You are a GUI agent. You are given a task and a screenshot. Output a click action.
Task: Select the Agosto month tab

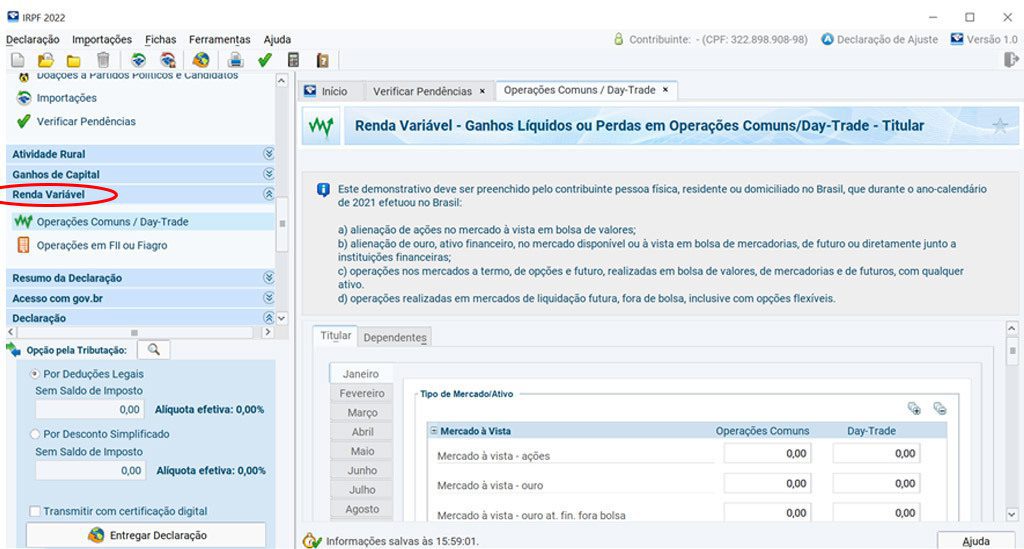[x=362, y=509]
